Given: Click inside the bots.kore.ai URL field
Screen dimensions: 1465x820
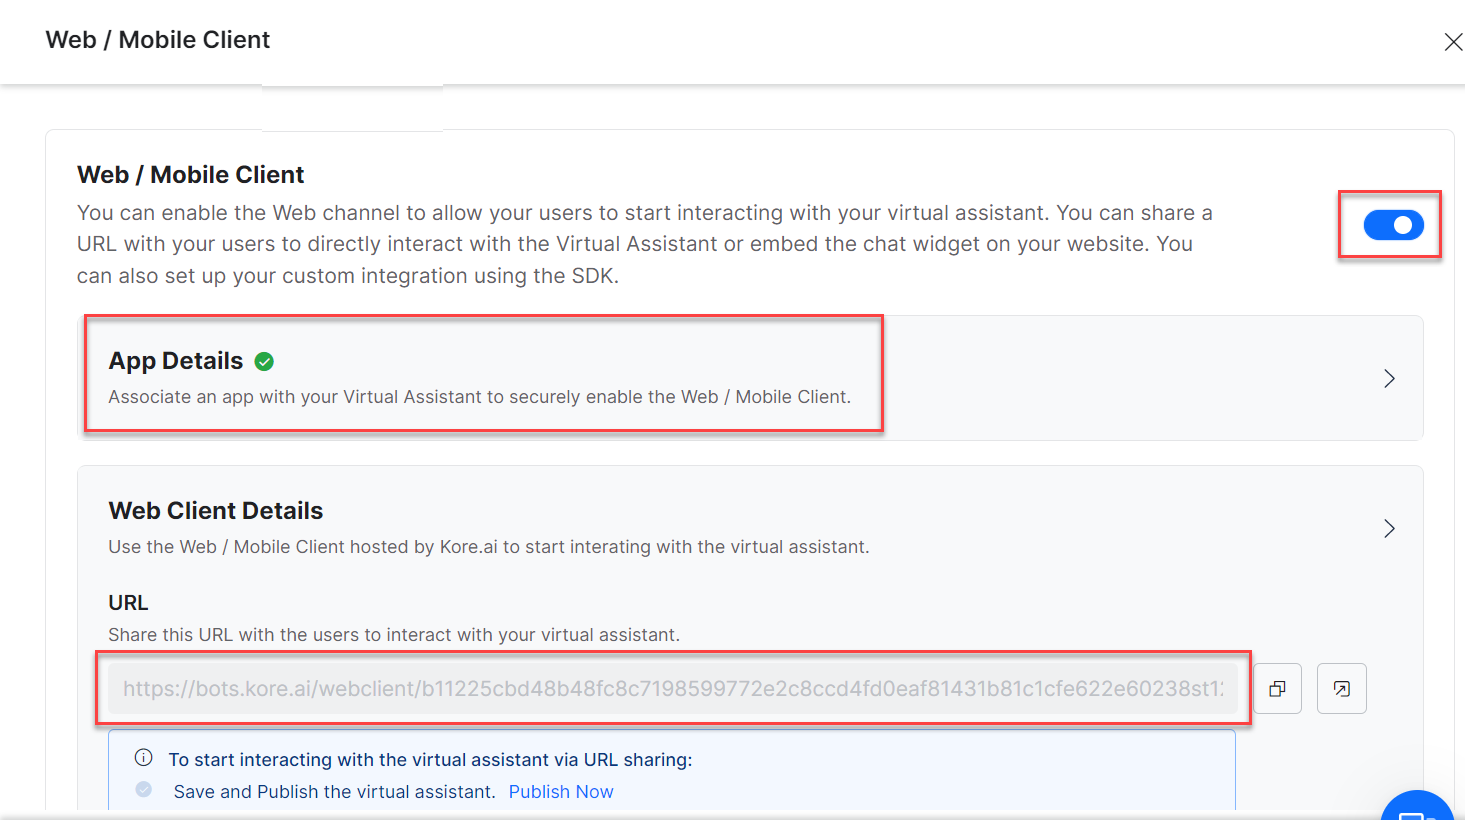Looking at the screenshot, I should pos(672,689).
